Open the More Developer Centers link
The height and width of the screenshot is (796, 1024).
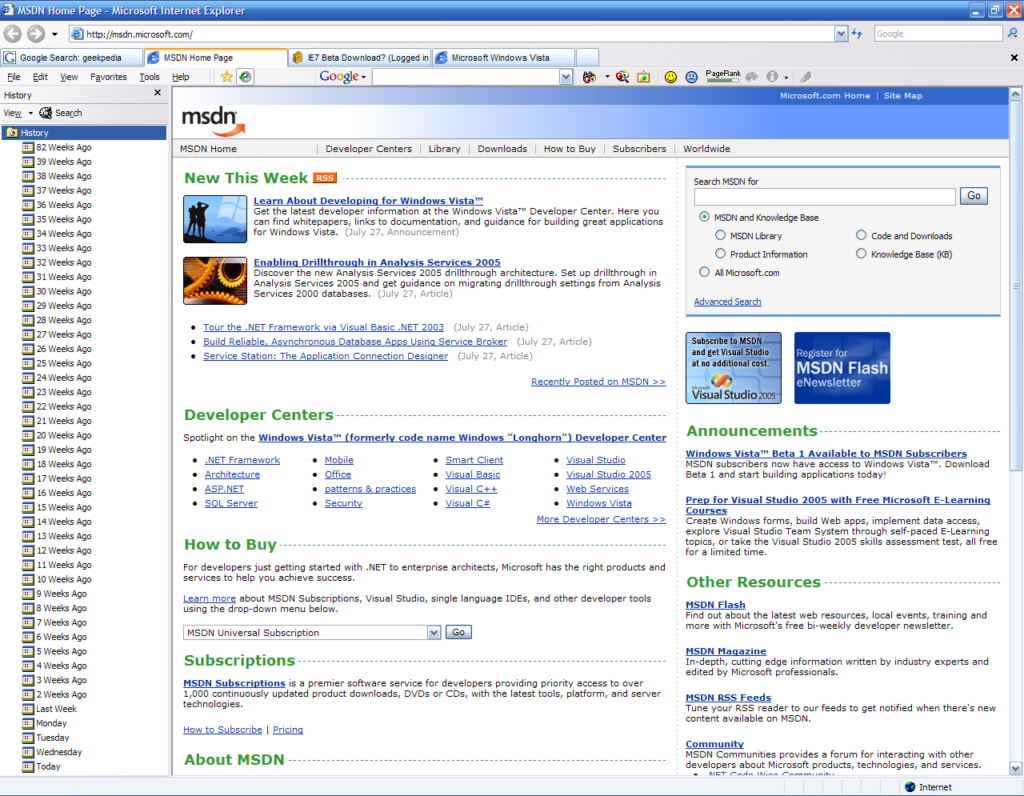pos(601,519)
